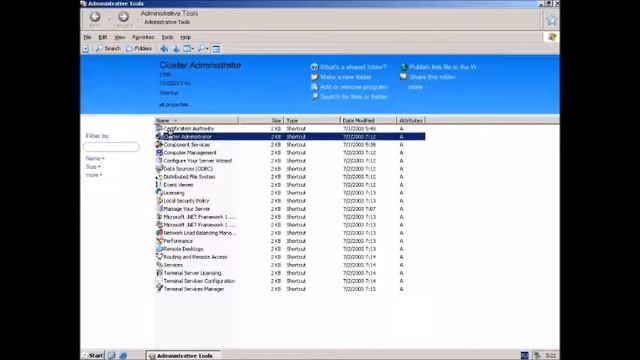
Task: Click 'Search for files or folders' link
Action: point(349,97)
